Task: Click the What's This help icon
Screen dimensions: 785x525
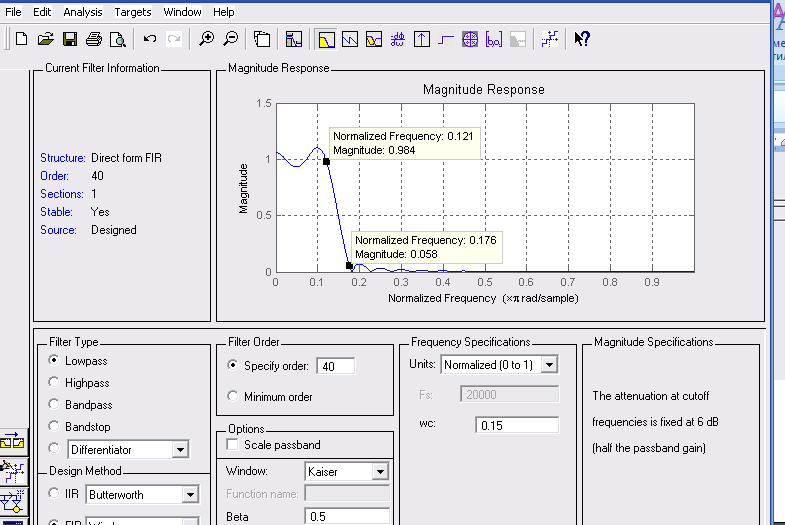Action: point(582,39)
